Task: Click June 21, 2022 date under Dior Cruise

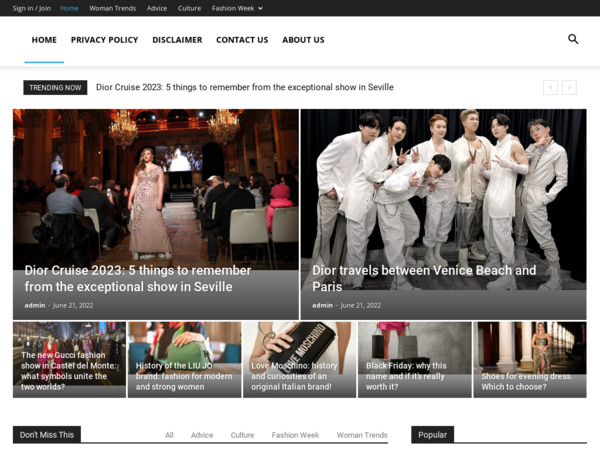Action: pyautogui.click(x=73, y=305)
